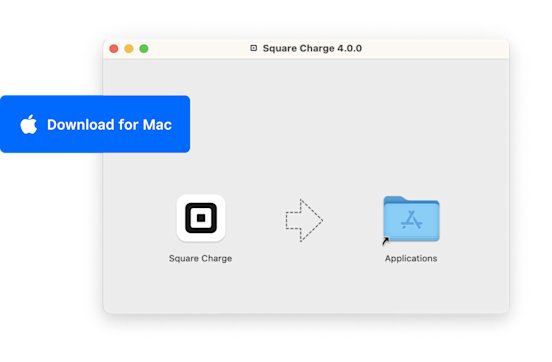This screenshot has height=362, width=552.
Task: Zoom the window with green button
Action: [x=144, y=49]
